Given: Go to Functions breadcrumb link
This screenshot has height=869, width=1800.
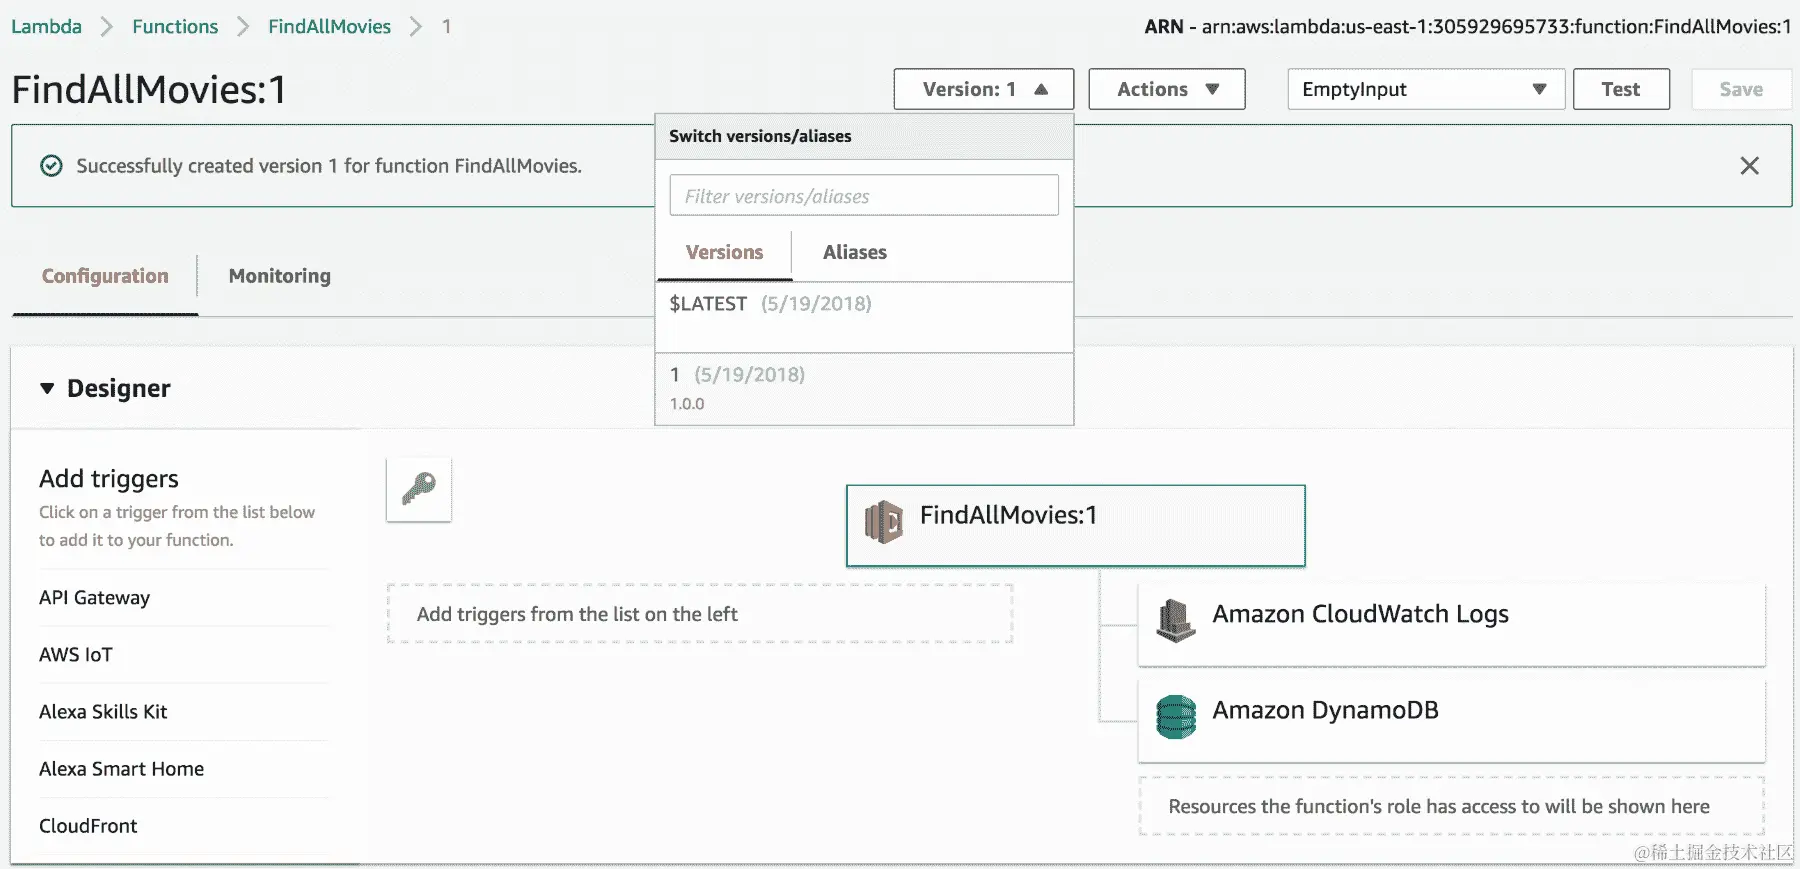Looking at the screenshot, I should click(x=175, y=26).
